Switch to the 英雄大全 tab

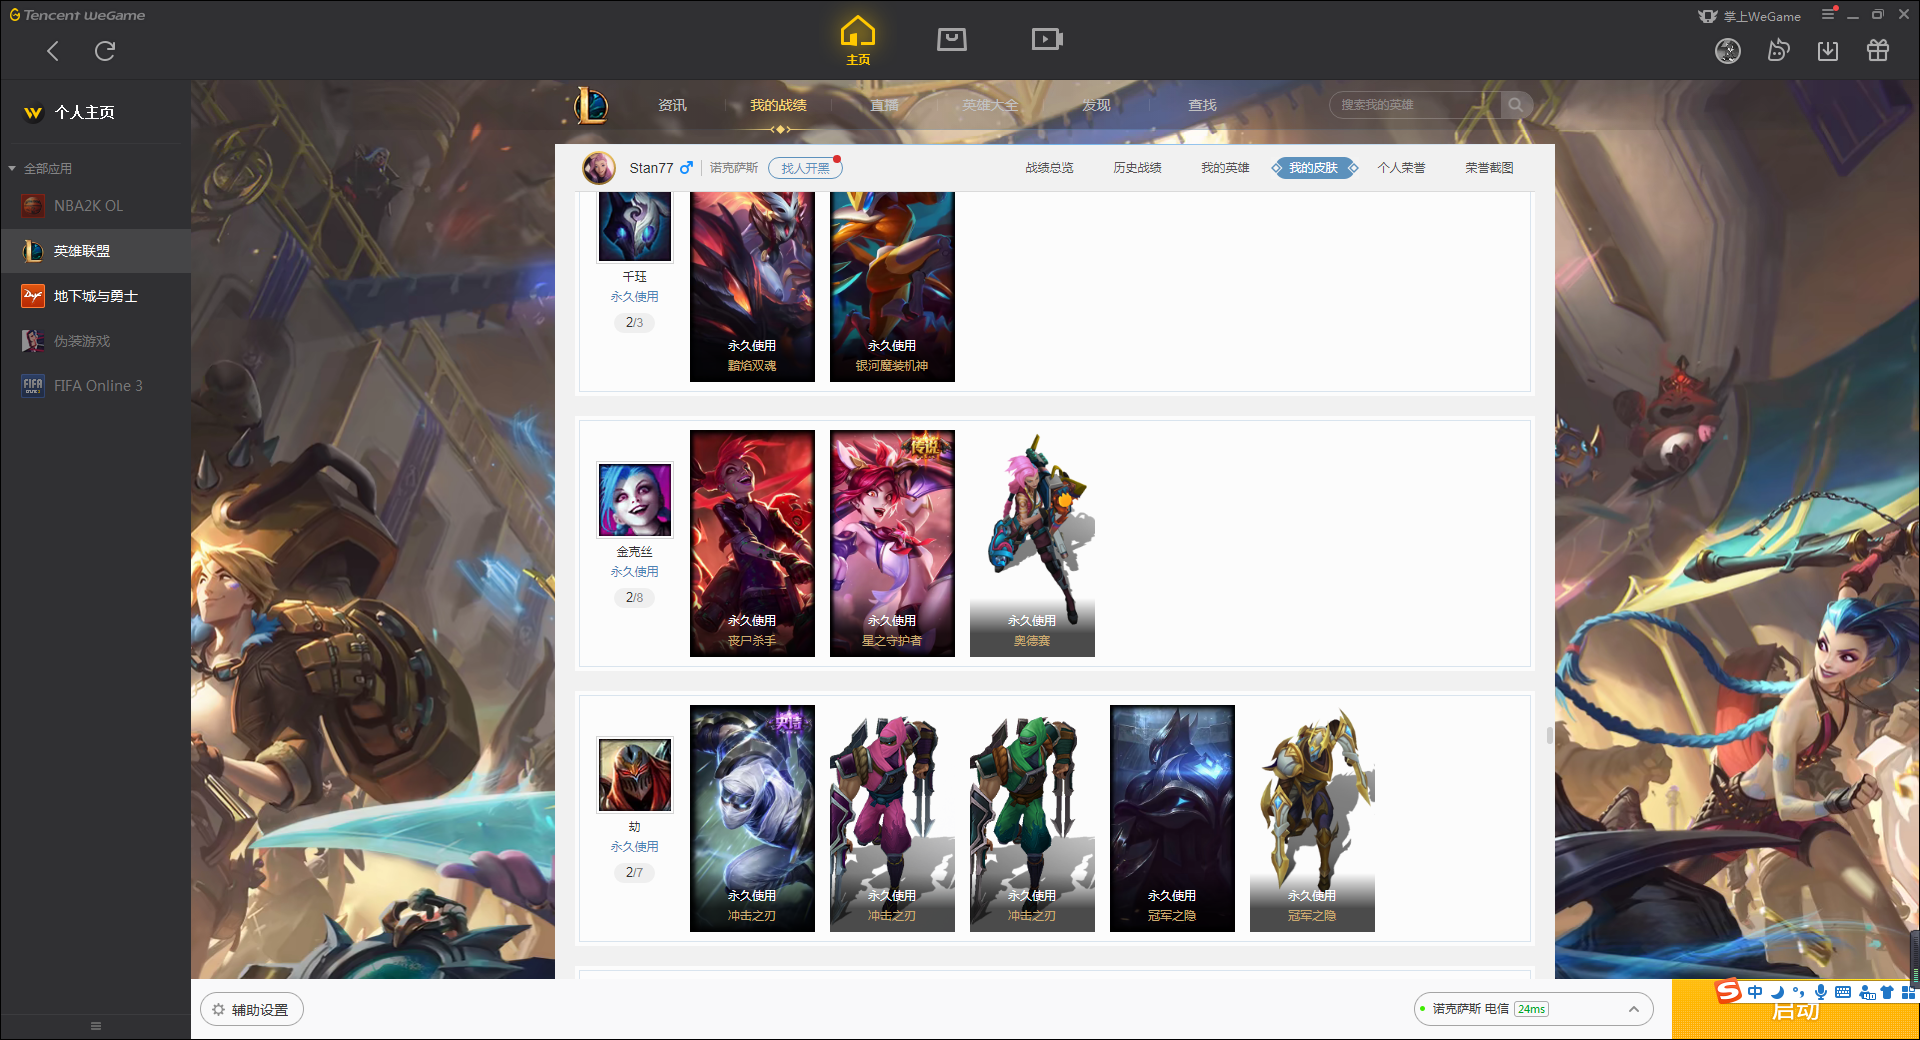point(990,105)
